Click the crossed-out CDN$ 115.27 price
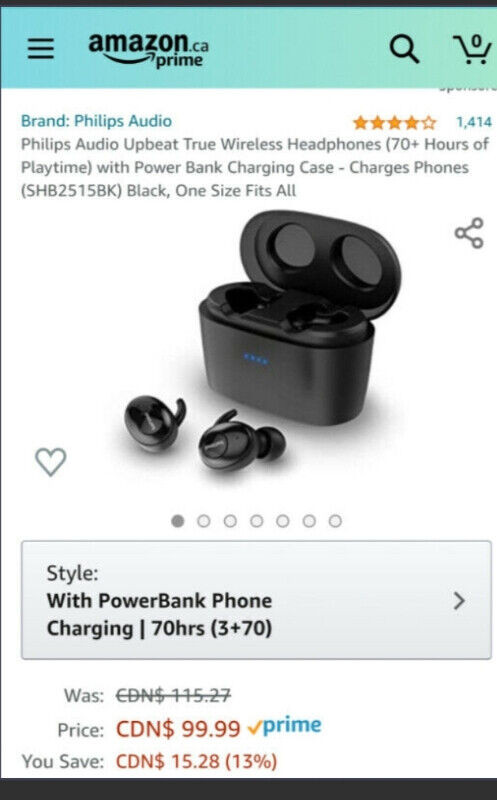 (x=173, y=694)
